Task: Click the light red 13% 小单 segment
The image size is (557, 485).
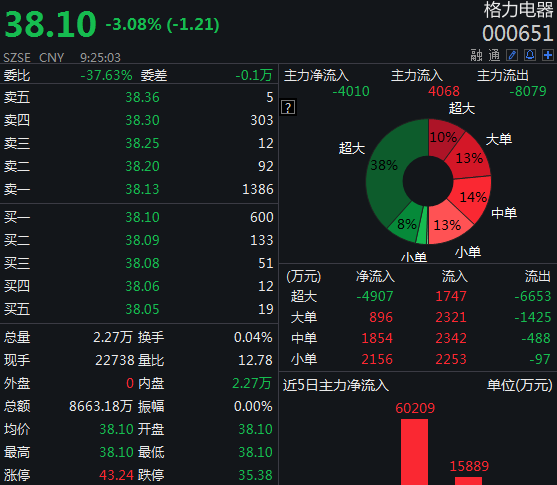Action: (x=448, y=225)
